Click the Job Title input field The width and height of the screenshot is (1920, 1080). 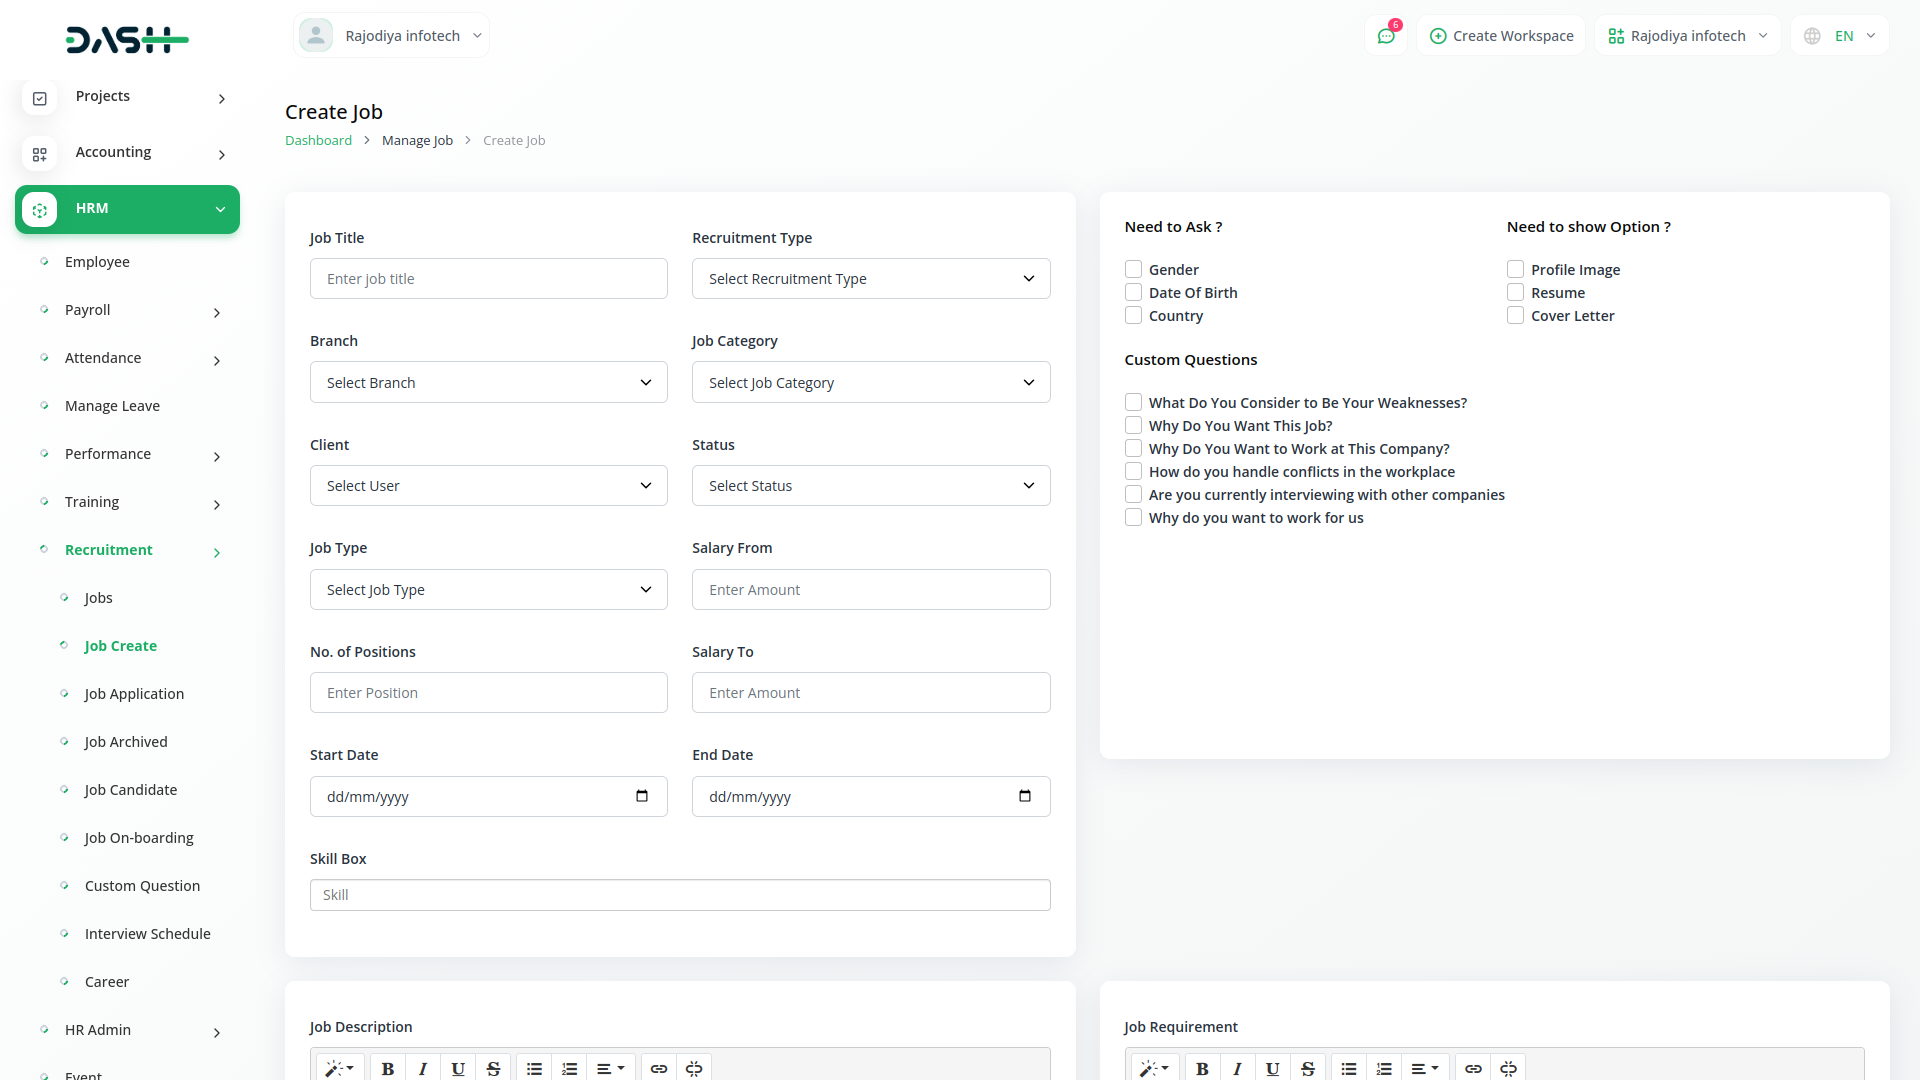488,279
